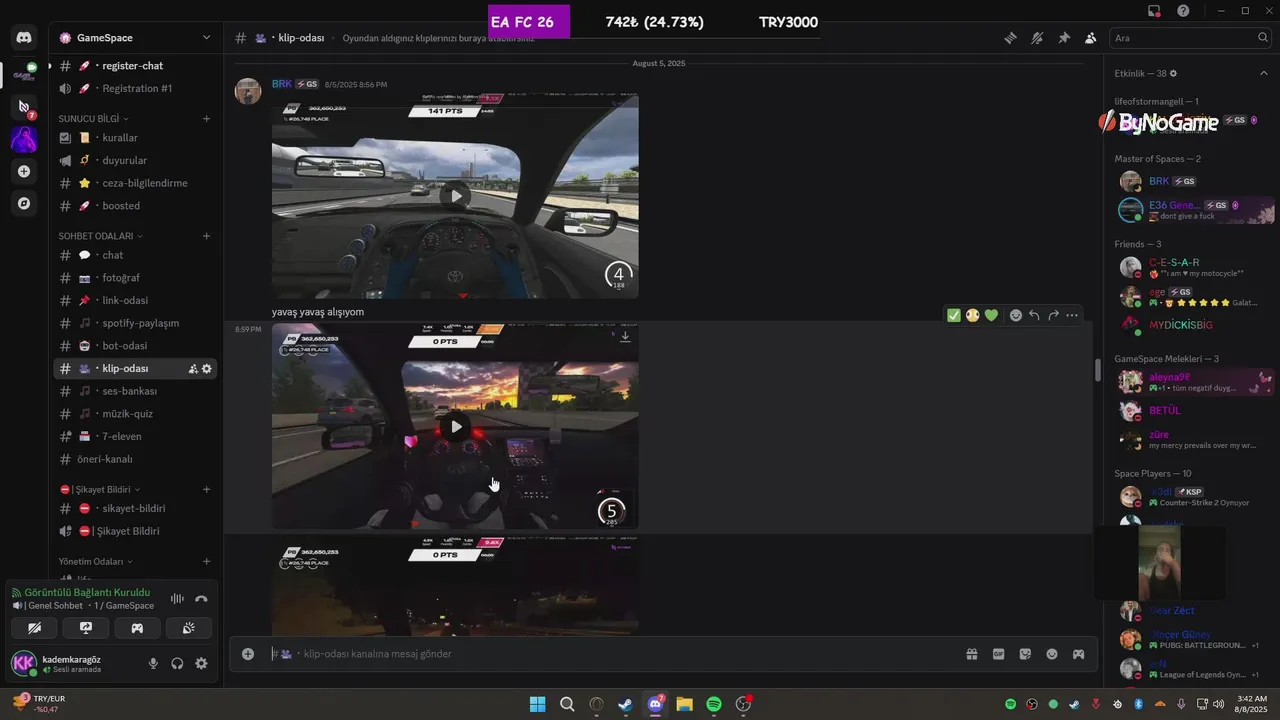Open member C-E-S-A-R in member list
The width and height of the screenshot is (1280, 720).
(x=1195, y=267)
